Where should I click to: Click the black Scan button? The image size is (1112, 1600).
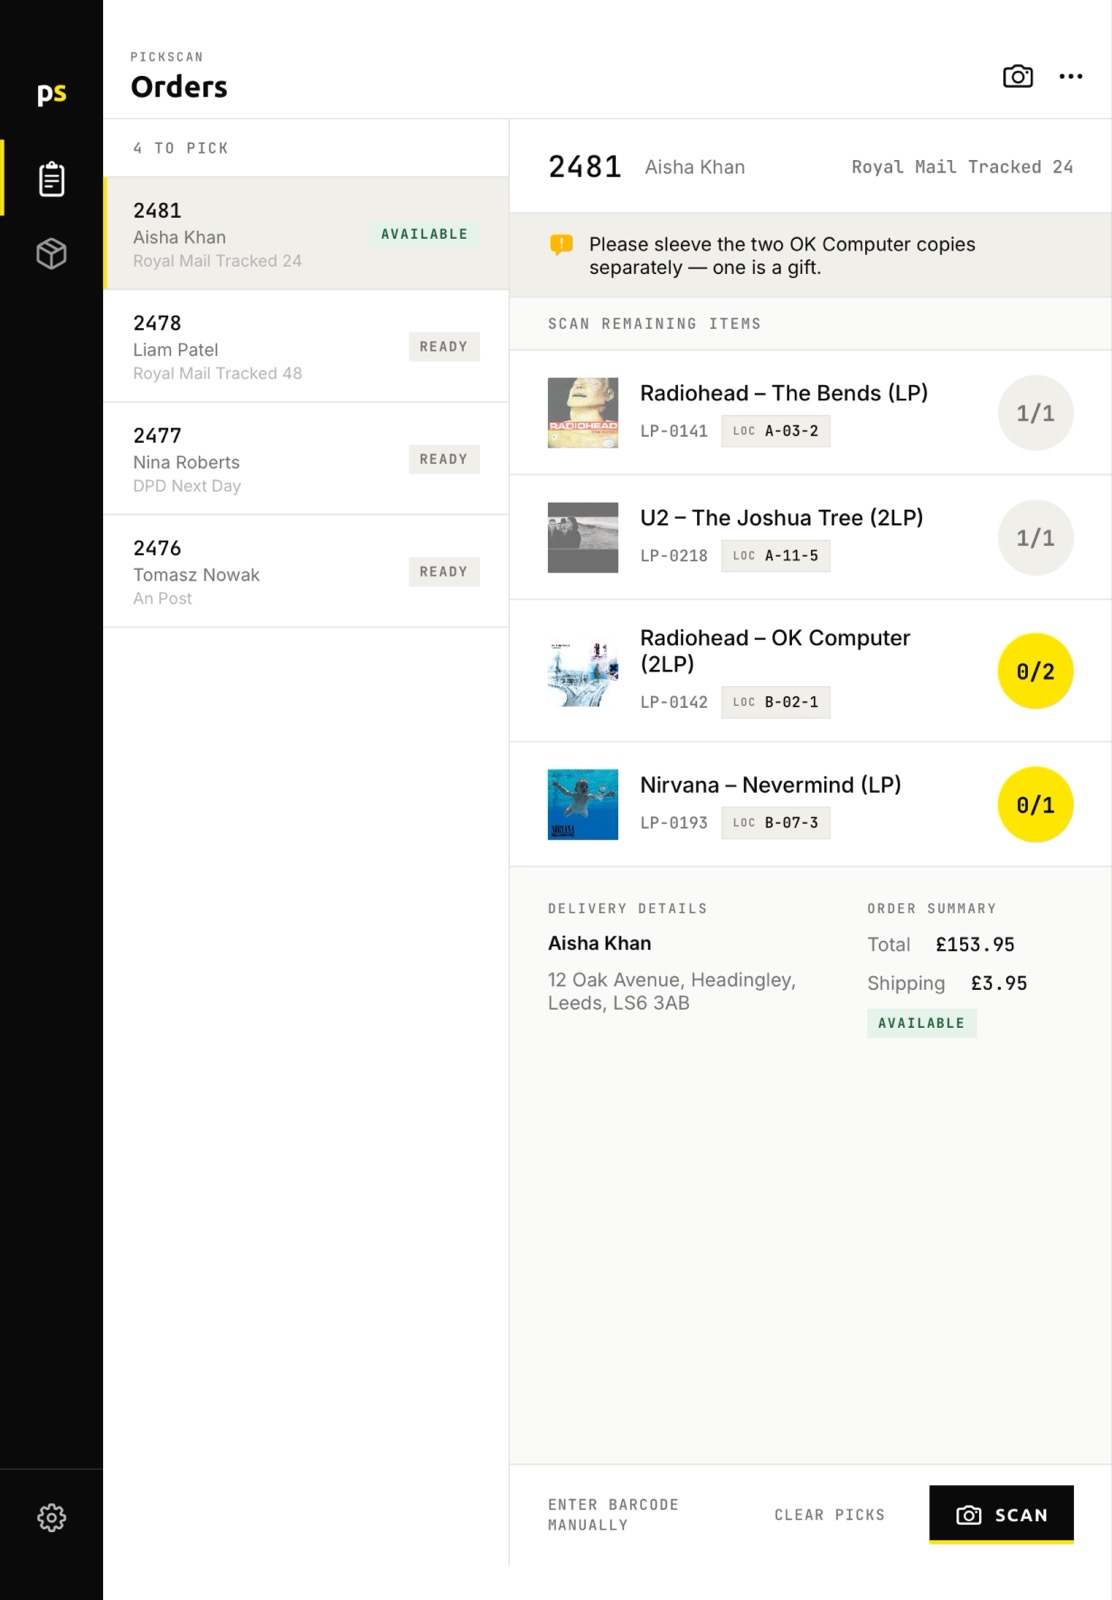point(1001,1514)
